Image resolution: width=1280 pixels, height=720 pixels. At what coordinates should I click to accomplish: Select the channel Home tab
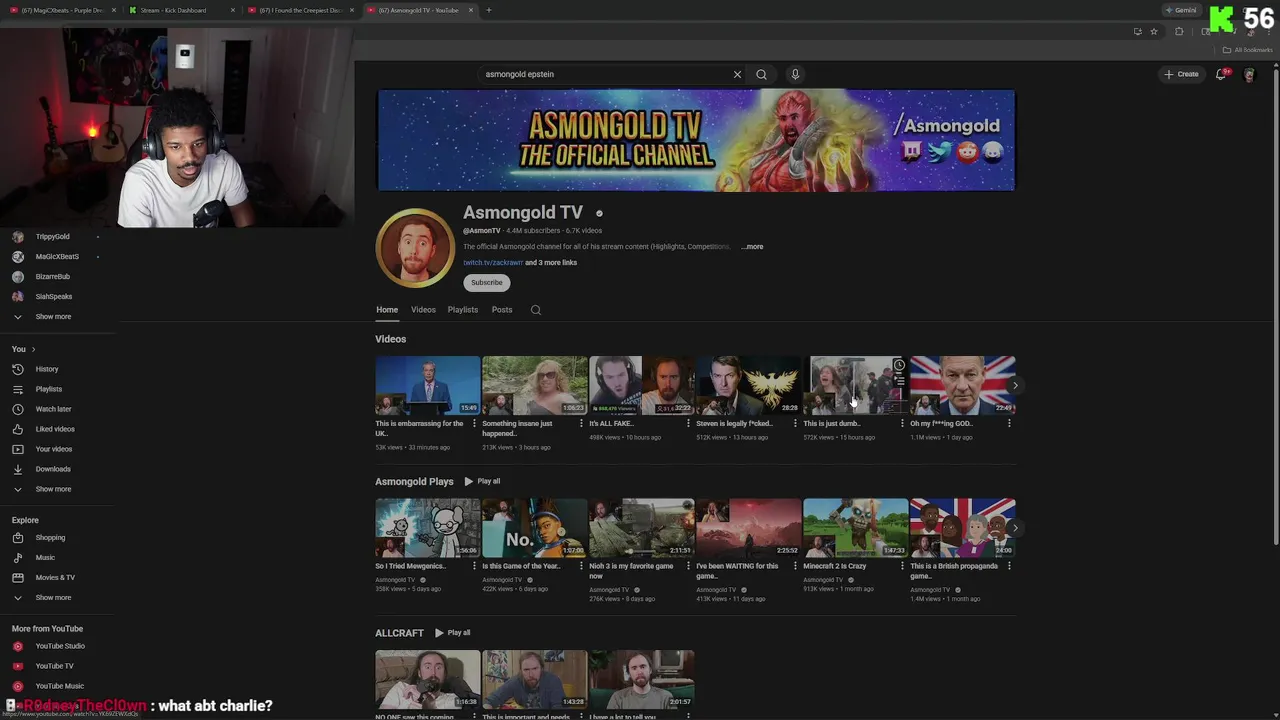point(387,310)
